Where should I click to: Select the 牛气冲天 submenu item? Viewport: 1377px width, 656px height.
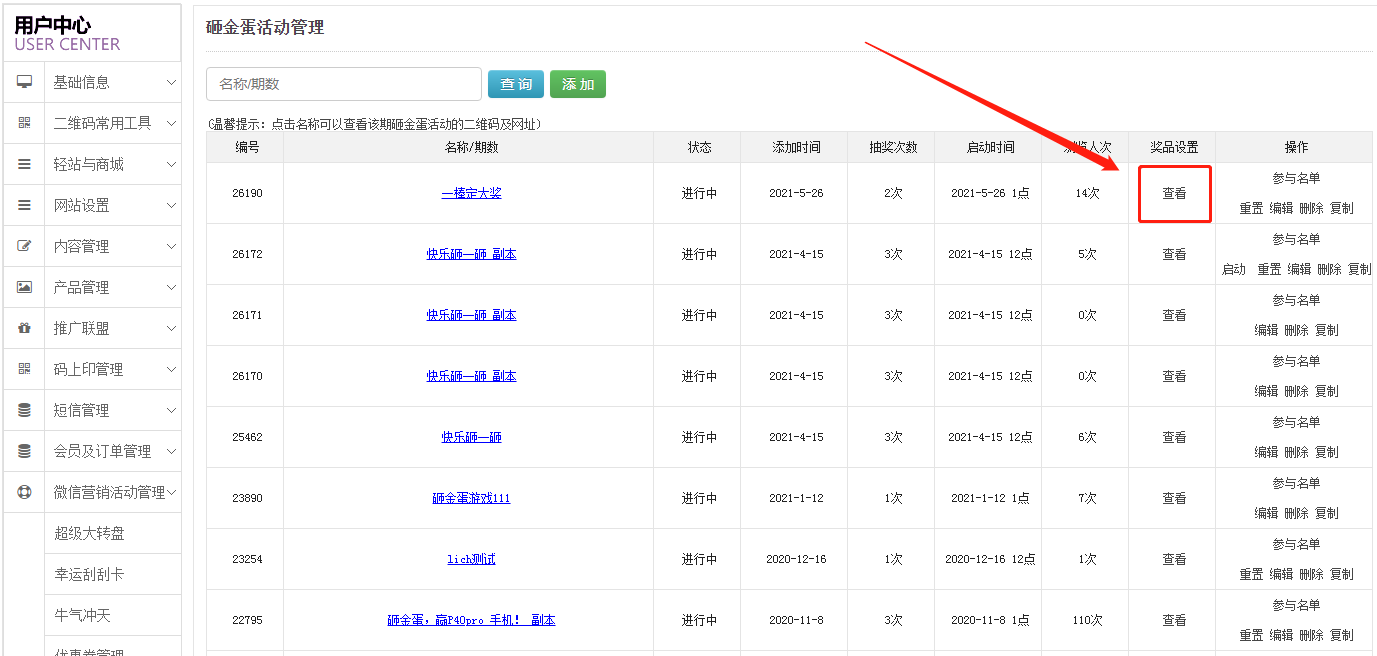(82, 615)
